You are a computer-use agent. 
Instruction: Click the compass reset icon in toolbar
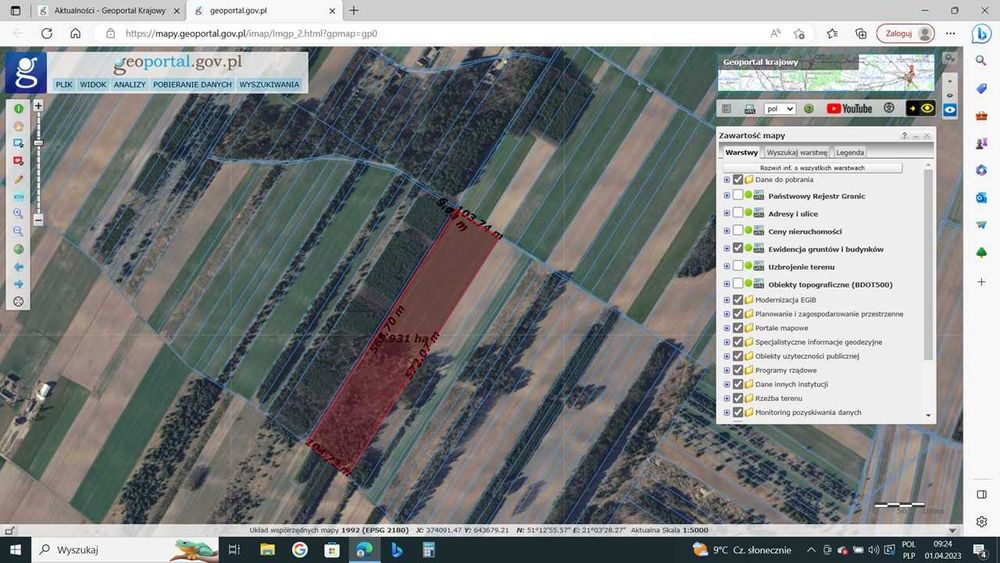[18, 302]
